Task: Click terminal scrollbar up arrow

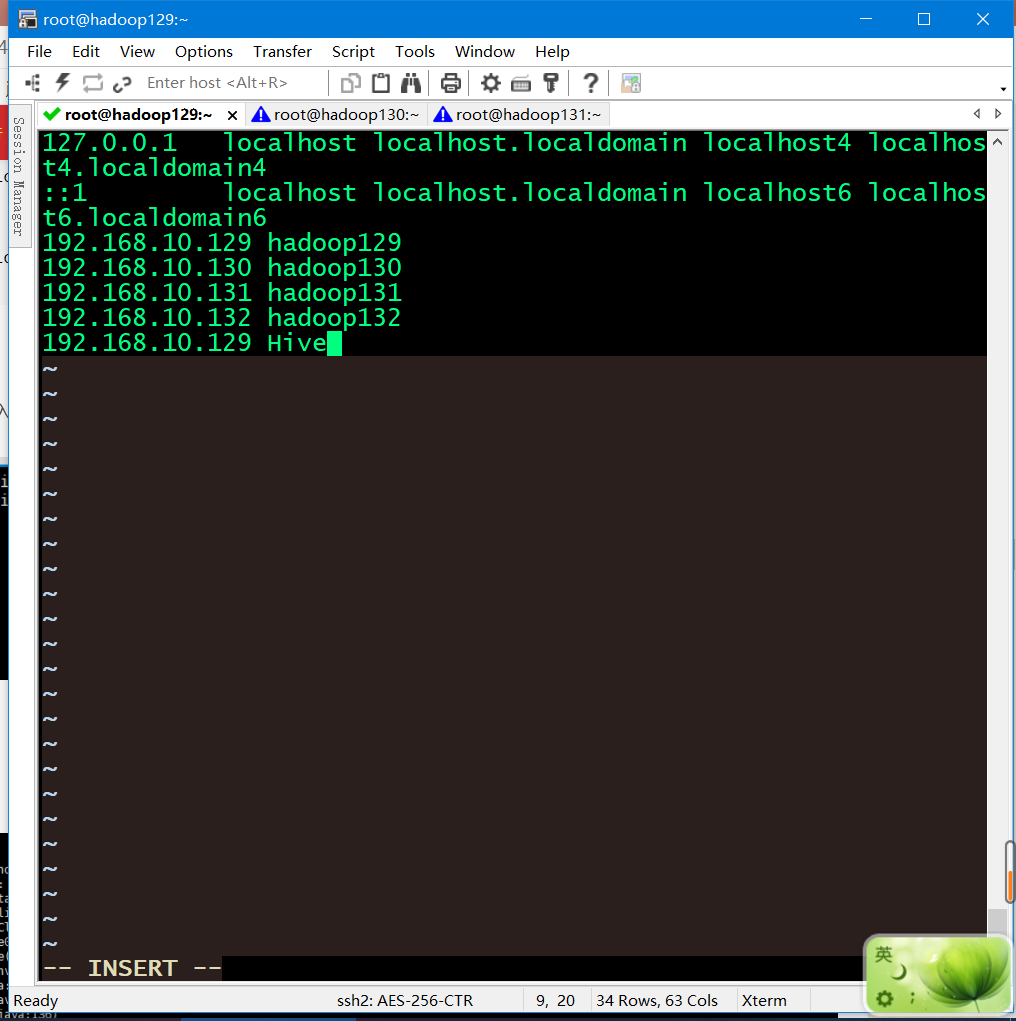Action: tap(997, 141)
